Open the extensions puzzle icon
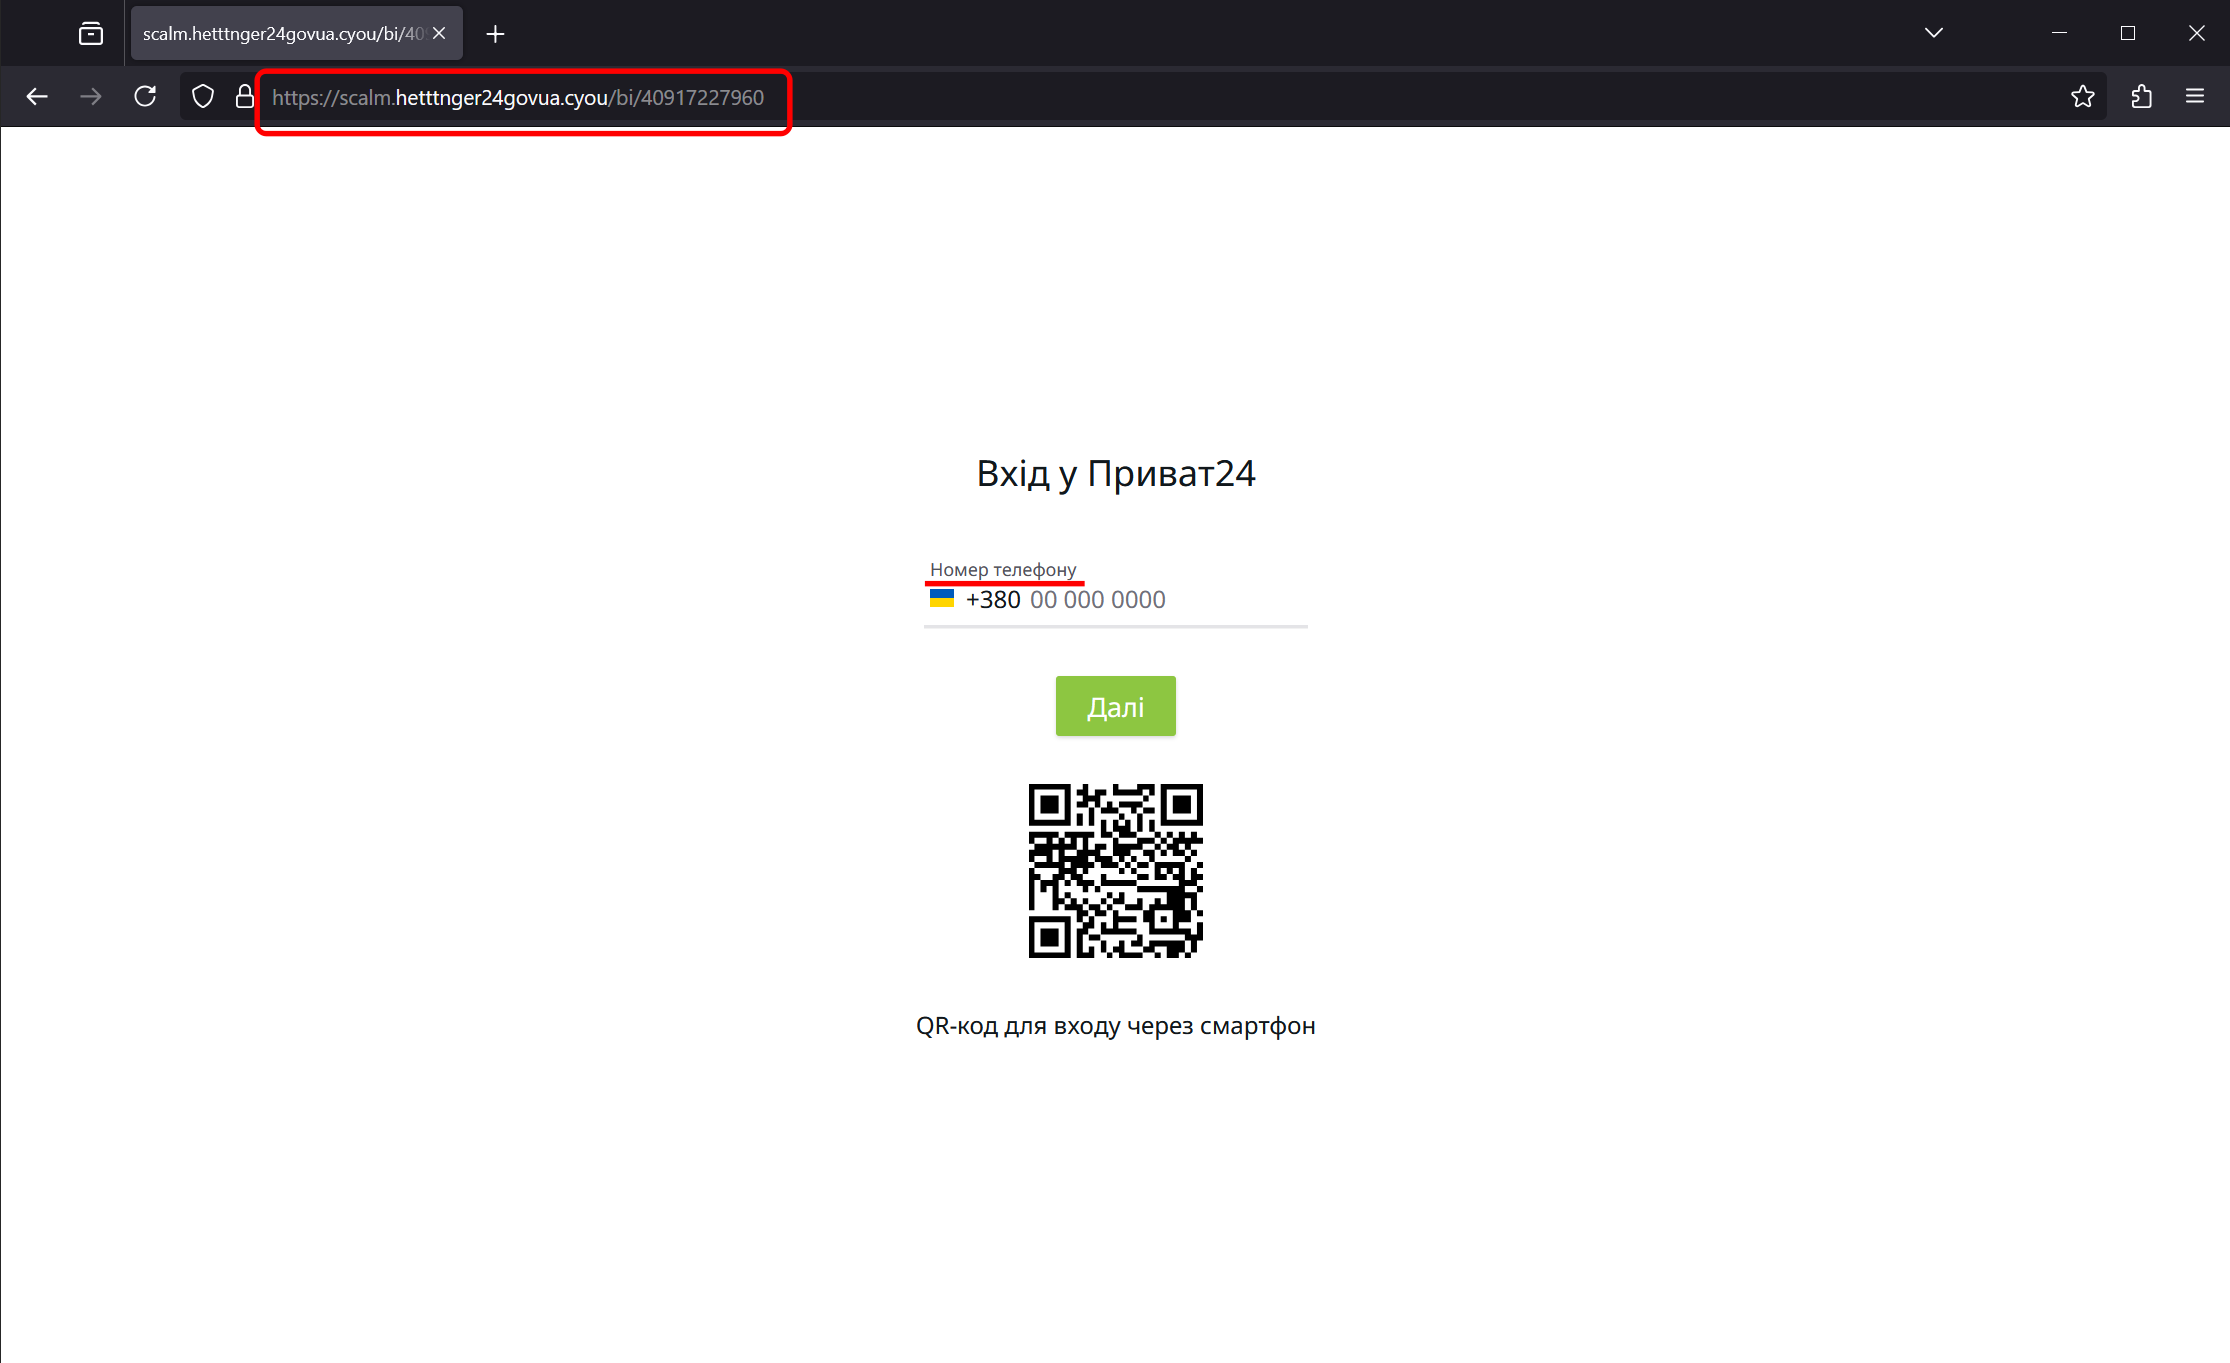This screenshot has height=1363, width=2230. (2141, 97)
